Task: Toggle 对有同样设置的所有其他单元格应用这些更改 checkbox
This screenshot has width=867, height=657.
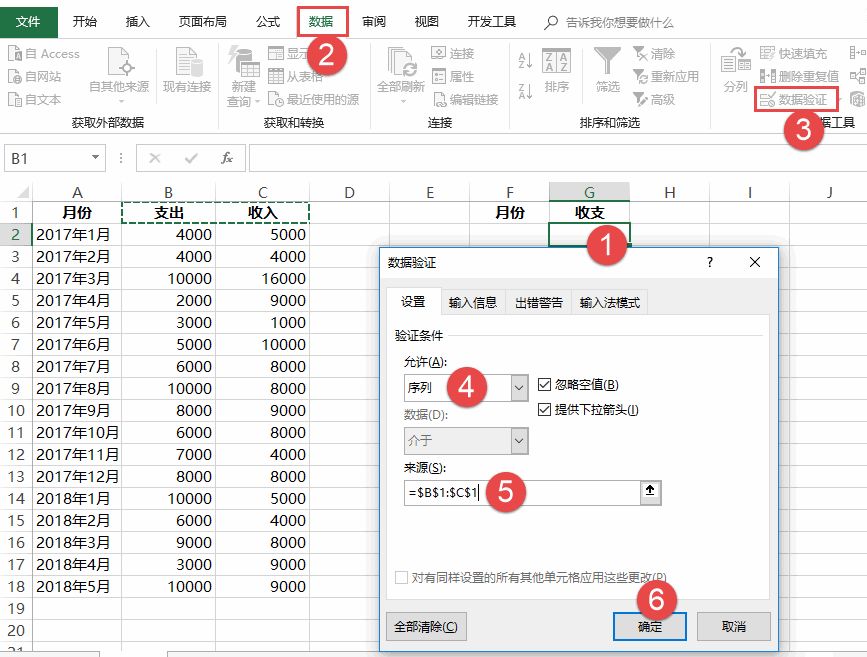Action: click(401, 577)
